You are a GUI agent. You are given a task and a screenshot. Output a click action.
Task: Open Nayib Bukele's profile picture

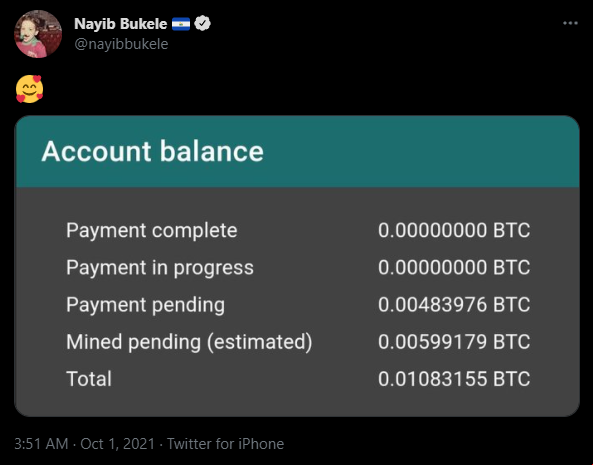tap(38, 34)
